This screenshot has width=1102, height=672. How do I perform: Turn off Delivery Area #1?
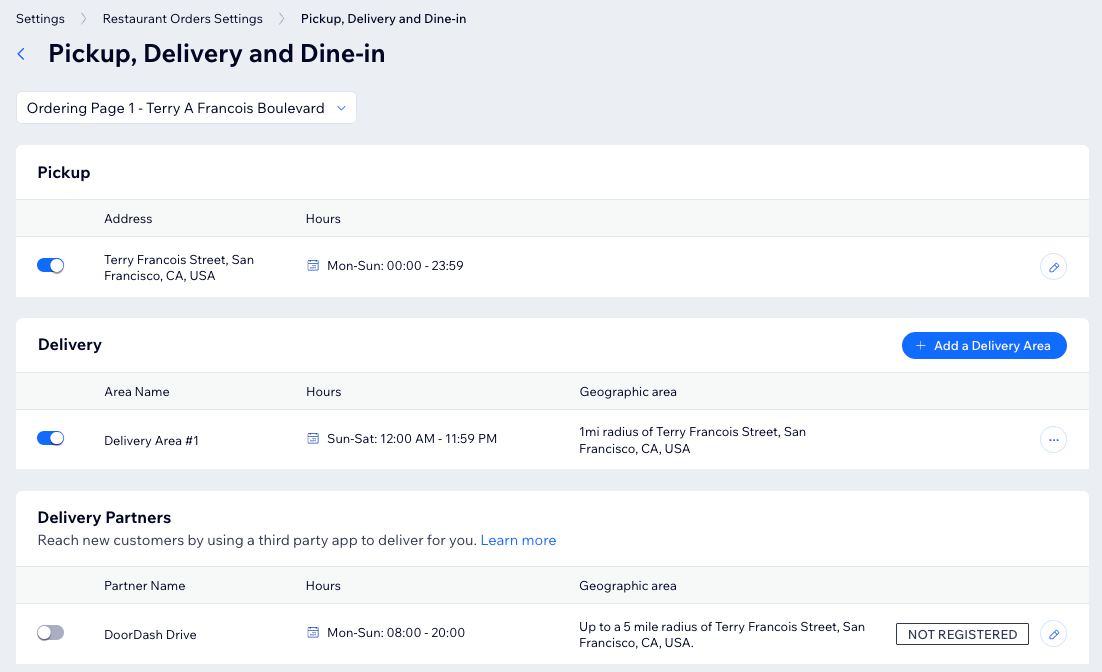click(x=50, y=439)
